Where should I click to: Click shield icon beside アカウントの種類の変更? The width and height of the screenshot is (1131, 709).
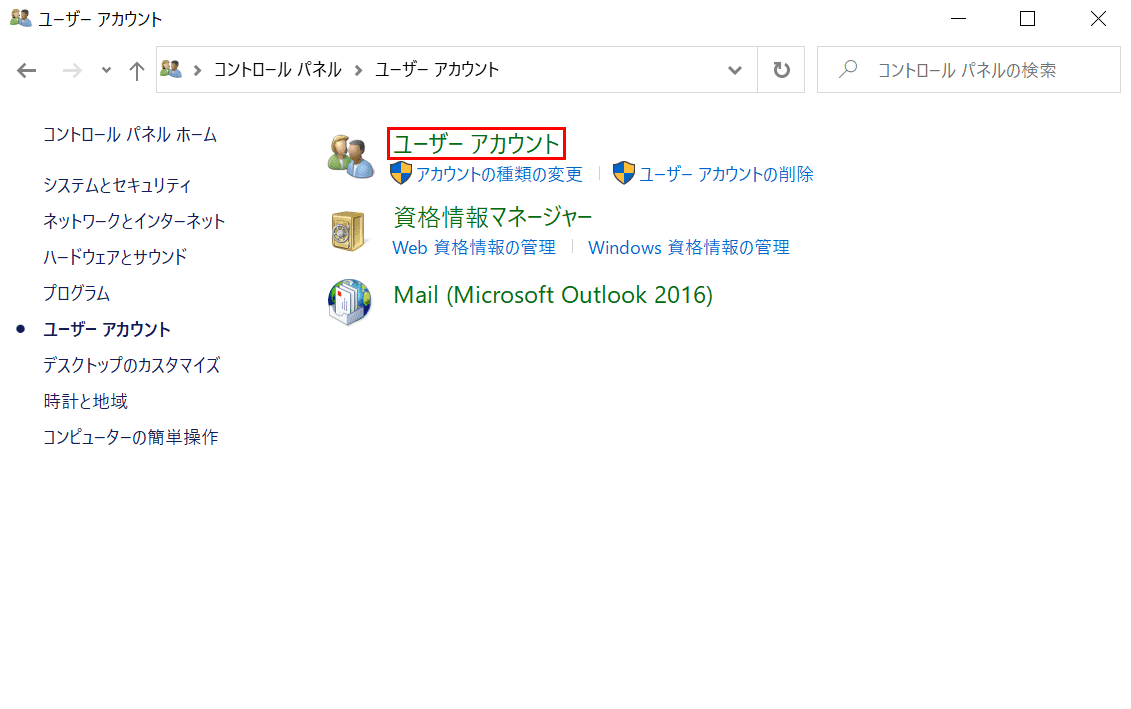[401, 173]
